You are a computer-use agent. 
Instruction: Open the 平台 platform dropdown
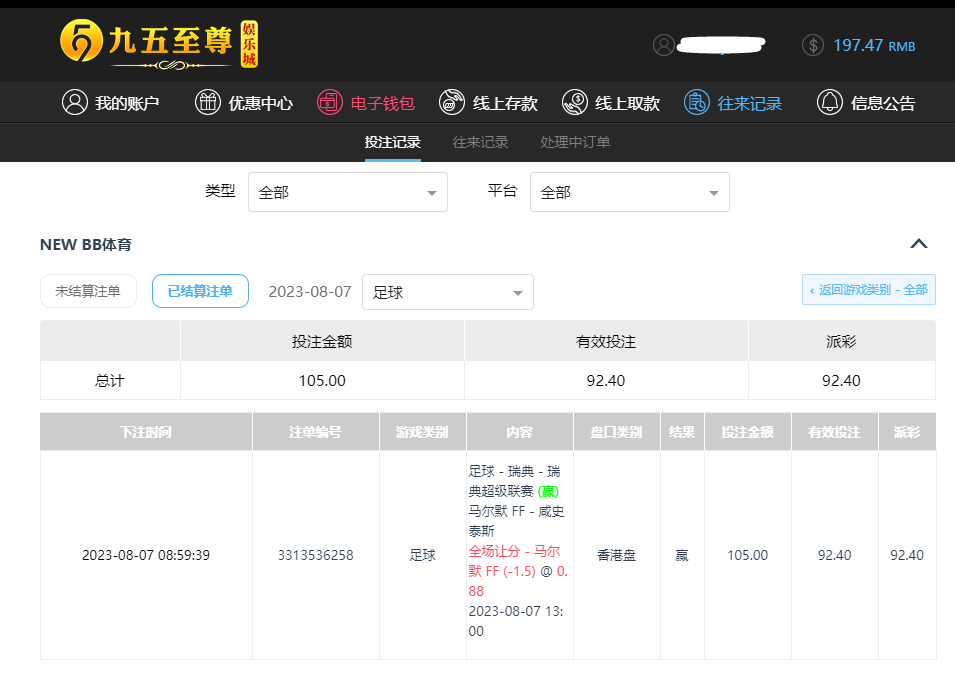point(629,192)
